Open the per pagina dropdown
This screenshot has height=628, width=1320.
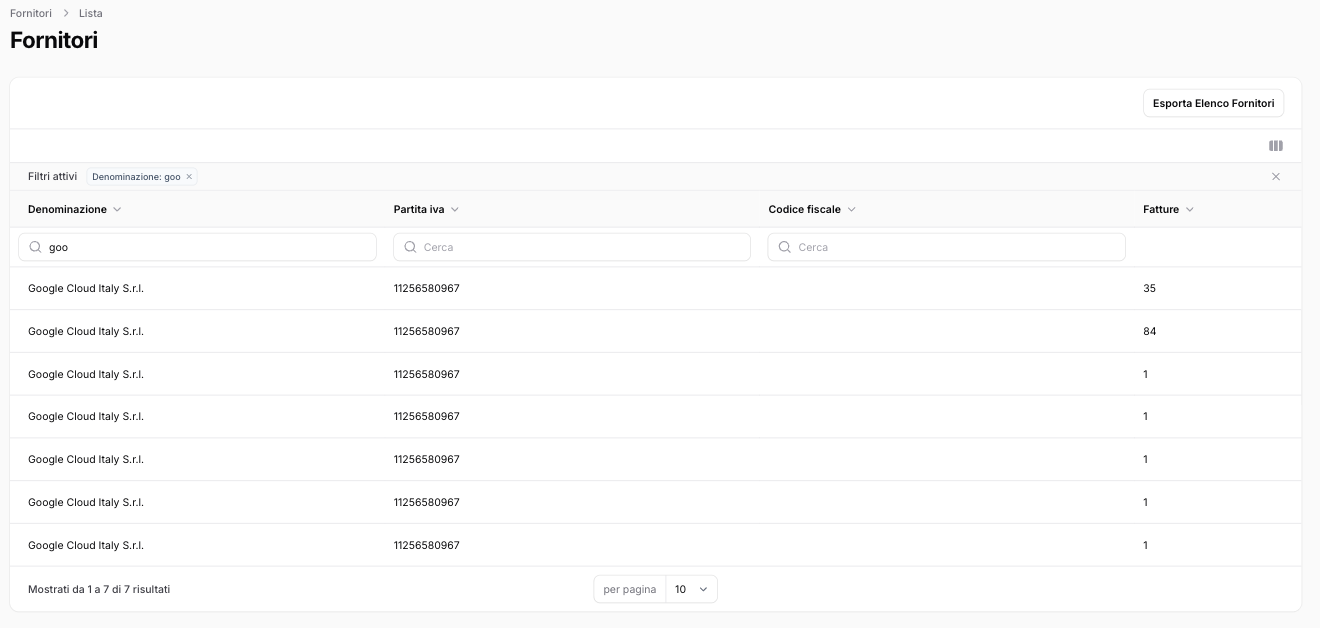tap(691, 590)
